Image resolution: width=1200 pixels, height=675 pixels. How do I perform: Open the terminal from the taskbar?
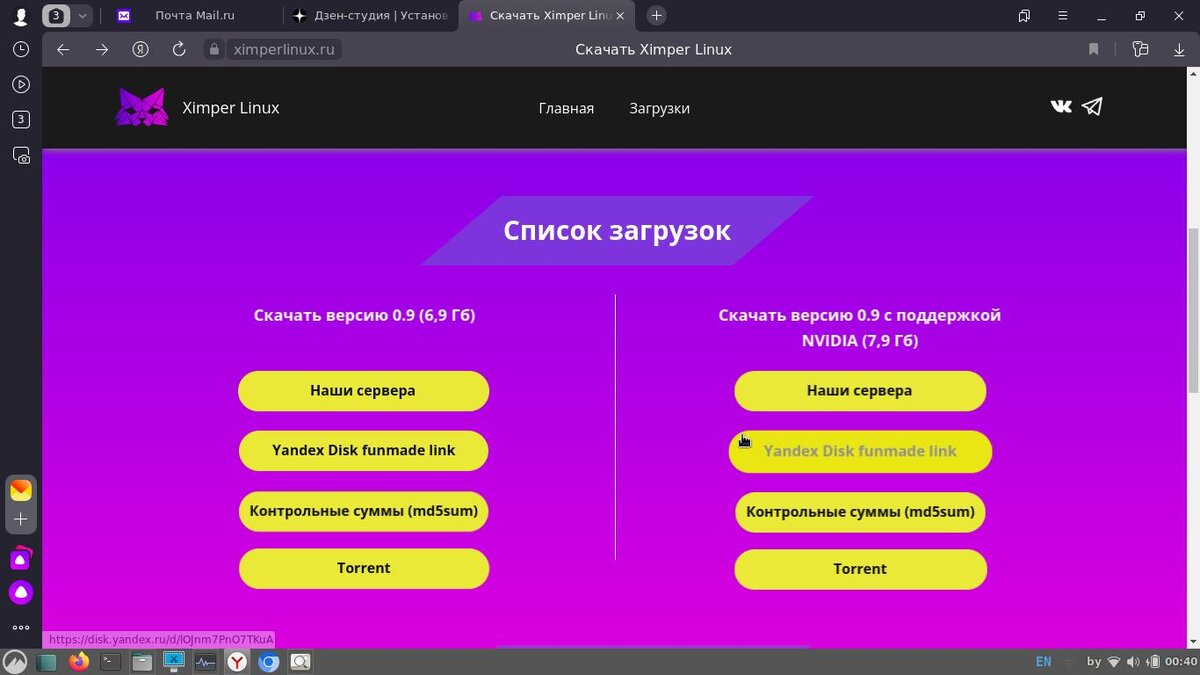tap(111, 661)
